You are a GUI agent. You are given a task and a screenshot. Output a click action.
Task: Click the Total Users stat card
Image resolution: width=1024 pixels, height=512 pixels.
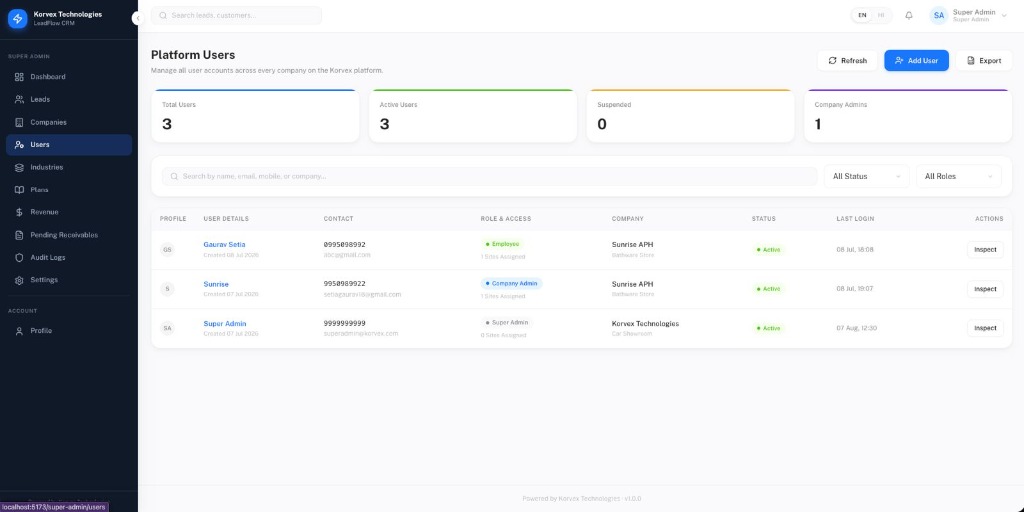click(x=255, y=116)
